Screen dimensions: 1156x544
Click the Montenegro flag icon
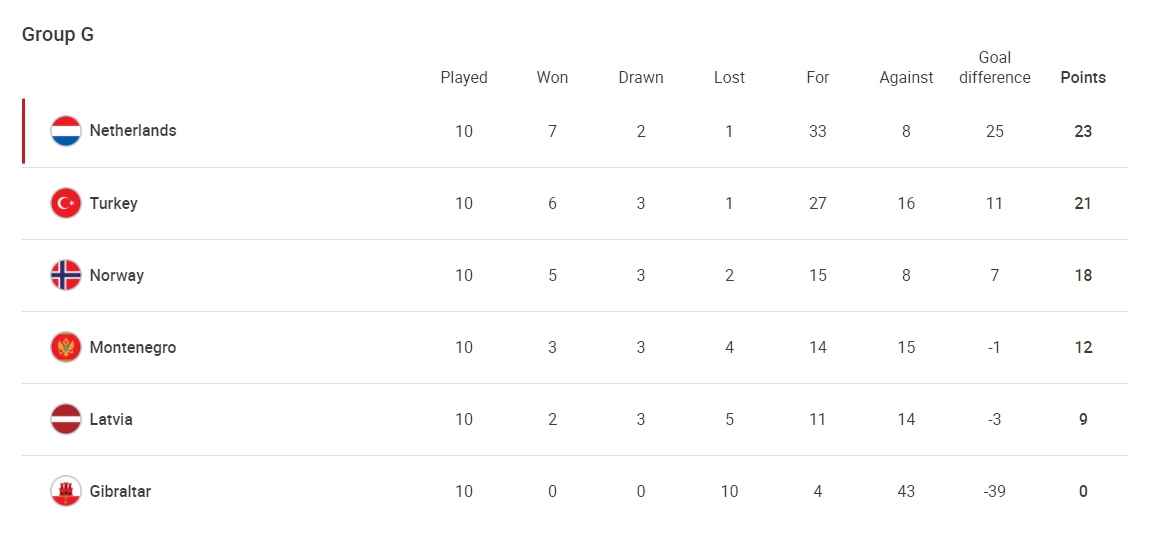(66, 347)
